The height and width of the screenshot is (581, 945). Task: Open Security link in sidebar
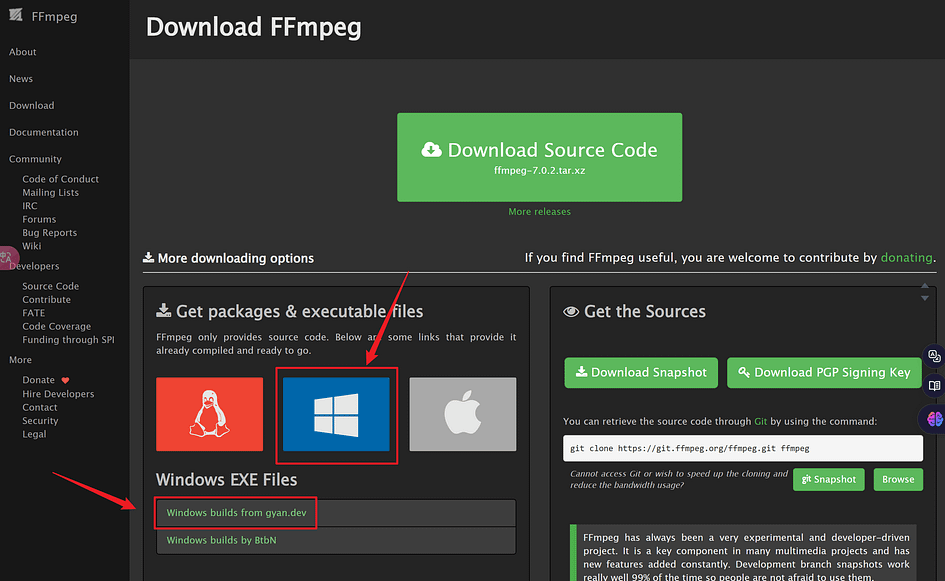pos(40,421)
